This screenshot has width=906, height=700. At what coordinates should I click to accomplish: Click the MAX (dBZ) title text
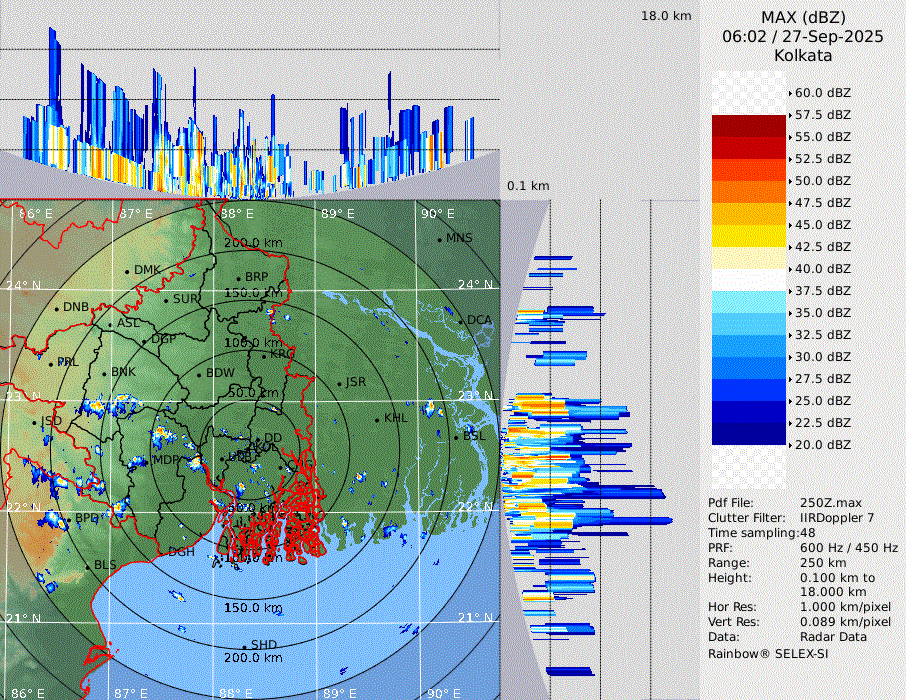click(x=803, y=17)
